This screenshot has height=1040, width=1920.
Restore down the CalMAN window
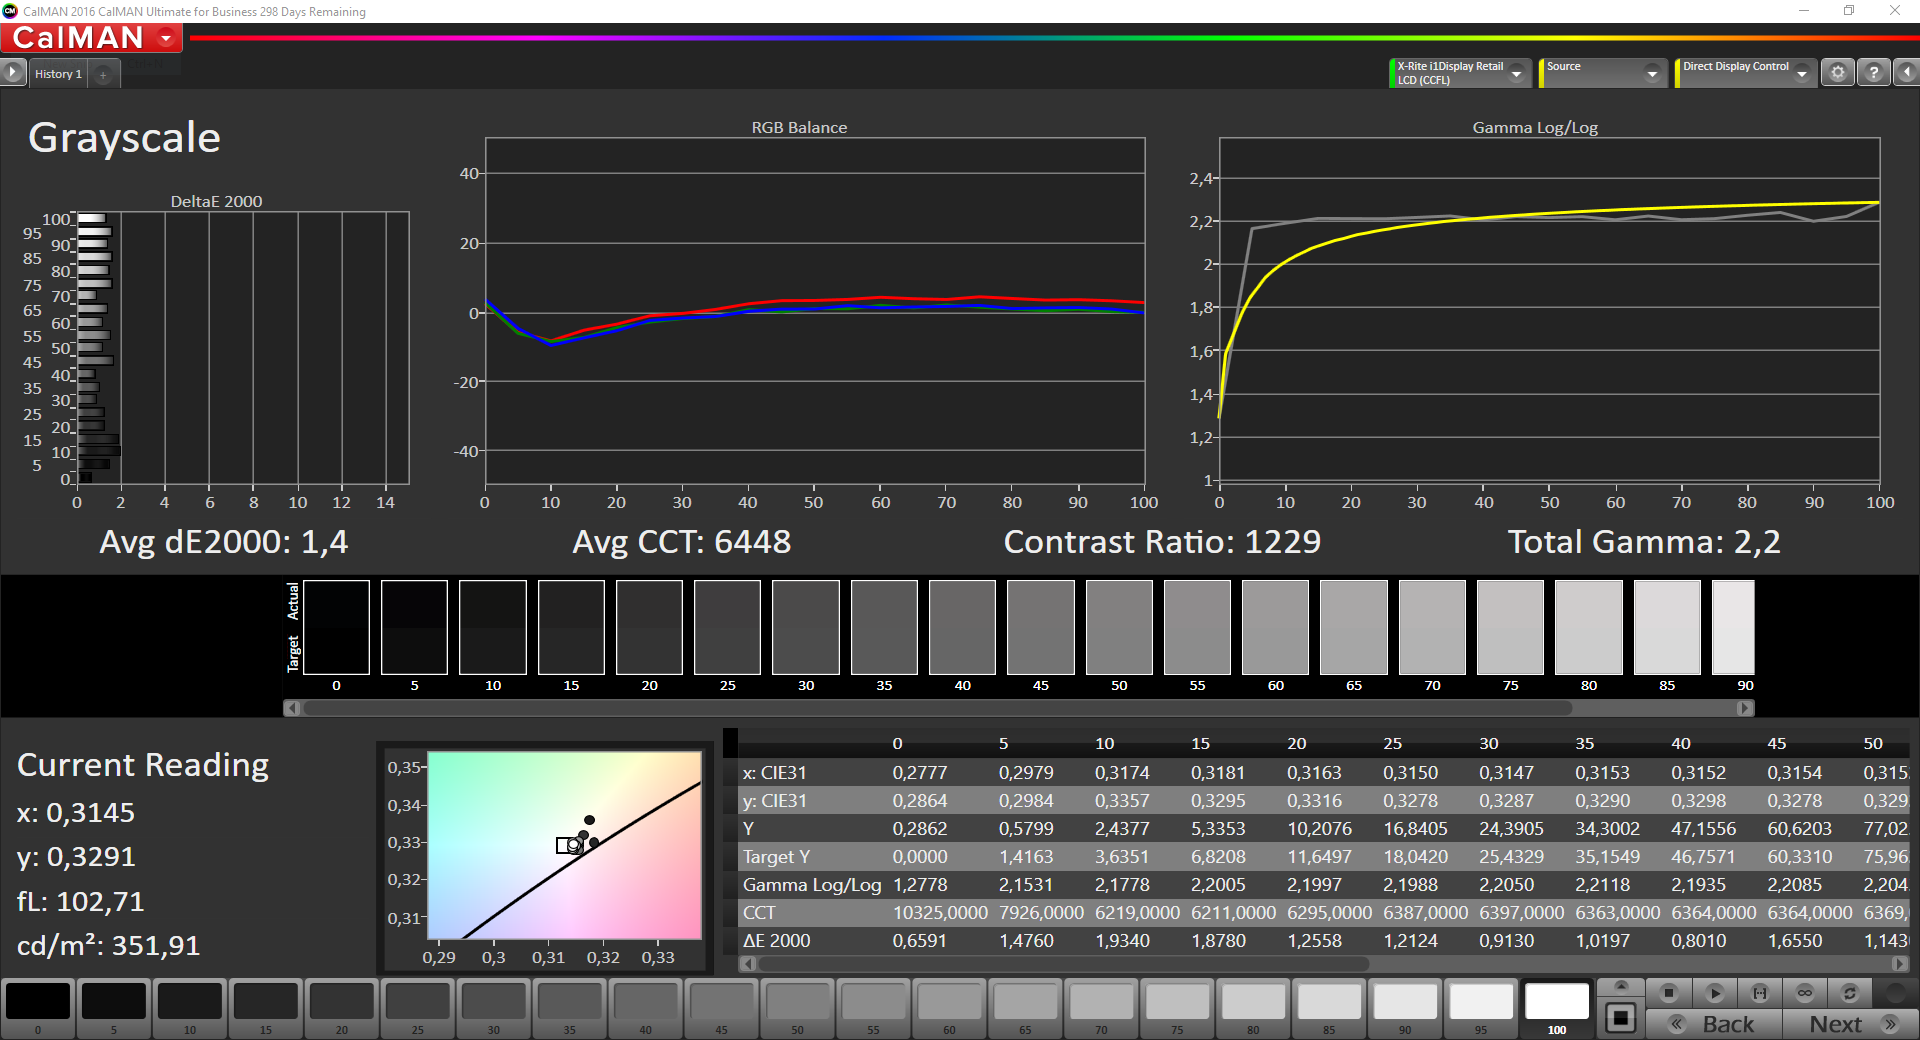pyautogui.click(x=1849, y=11)
